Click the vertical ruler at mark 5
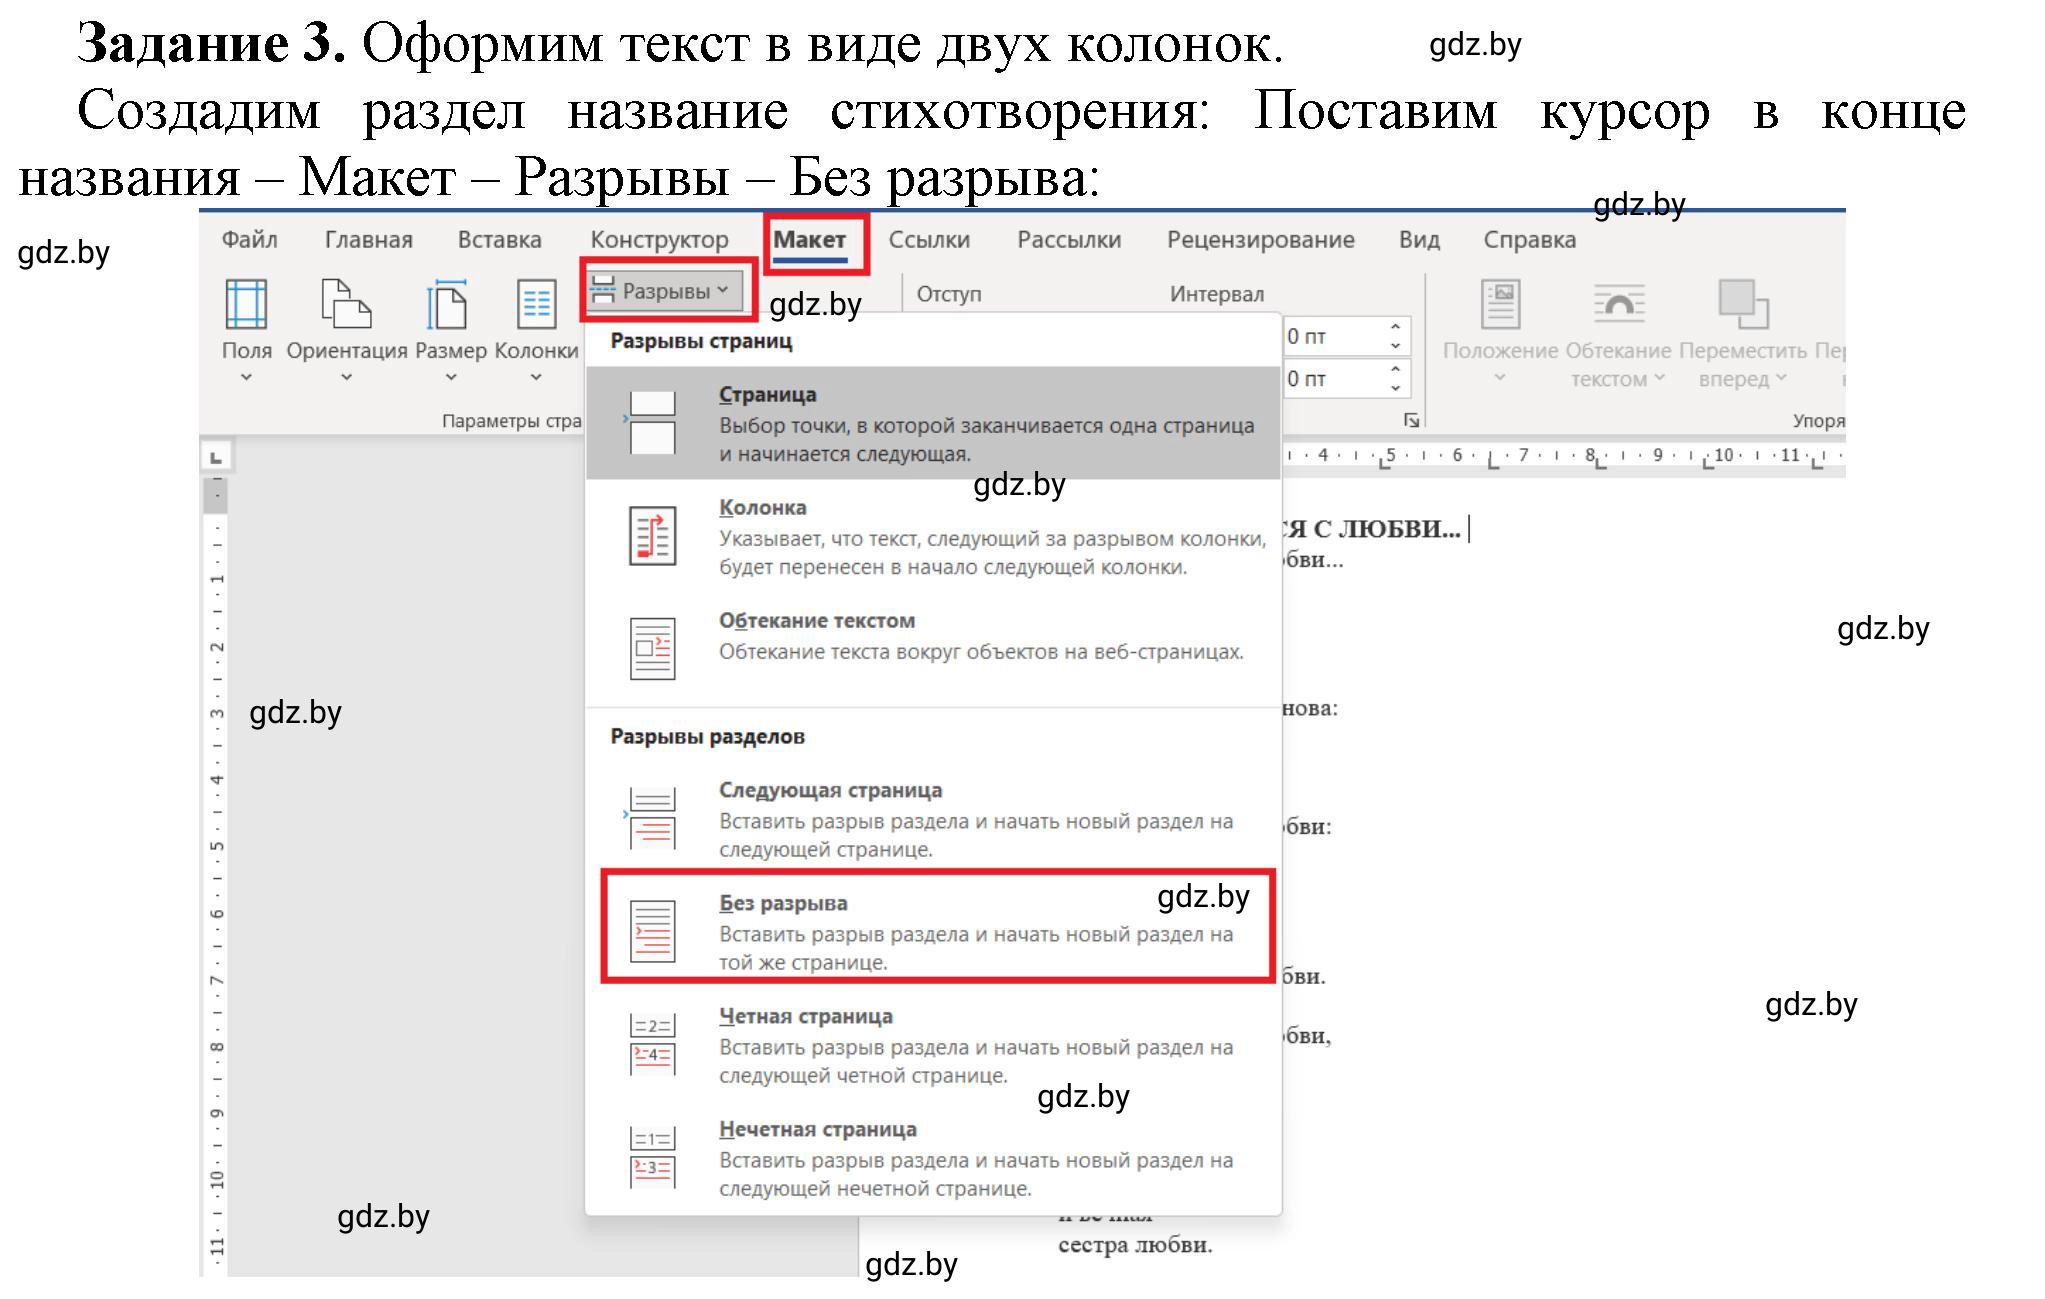Image resolution: width=2045 pixels, height=1299 pixels. tap(216, 847)
